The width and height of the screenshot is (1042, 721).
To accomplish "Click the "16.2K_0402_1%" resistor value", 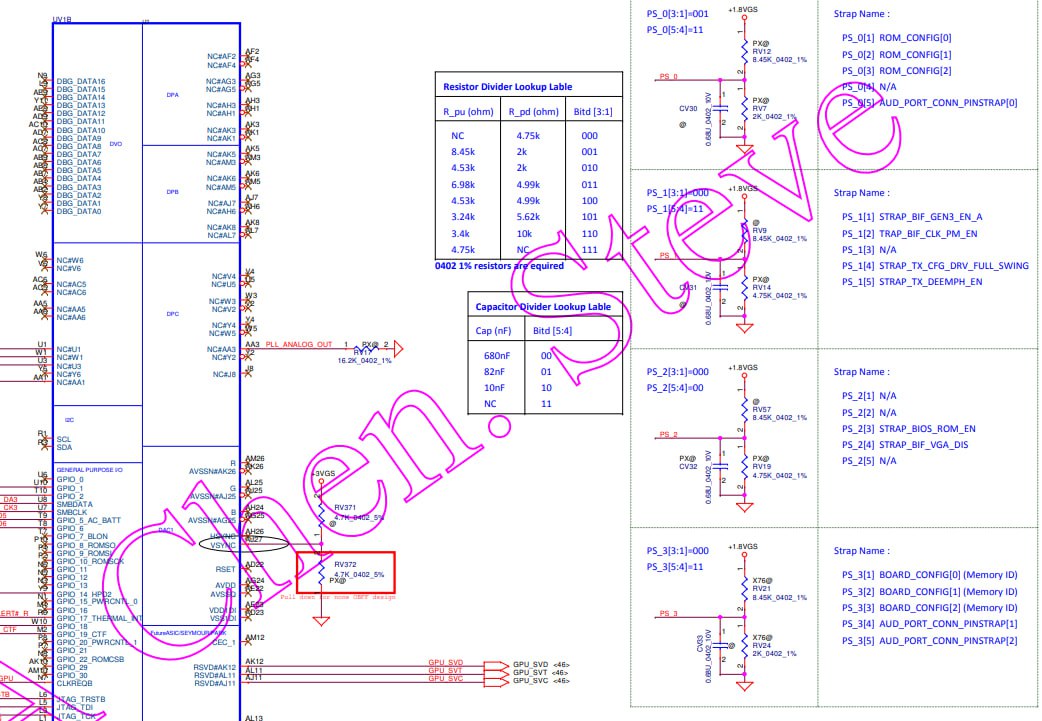I will click(364, 361).
